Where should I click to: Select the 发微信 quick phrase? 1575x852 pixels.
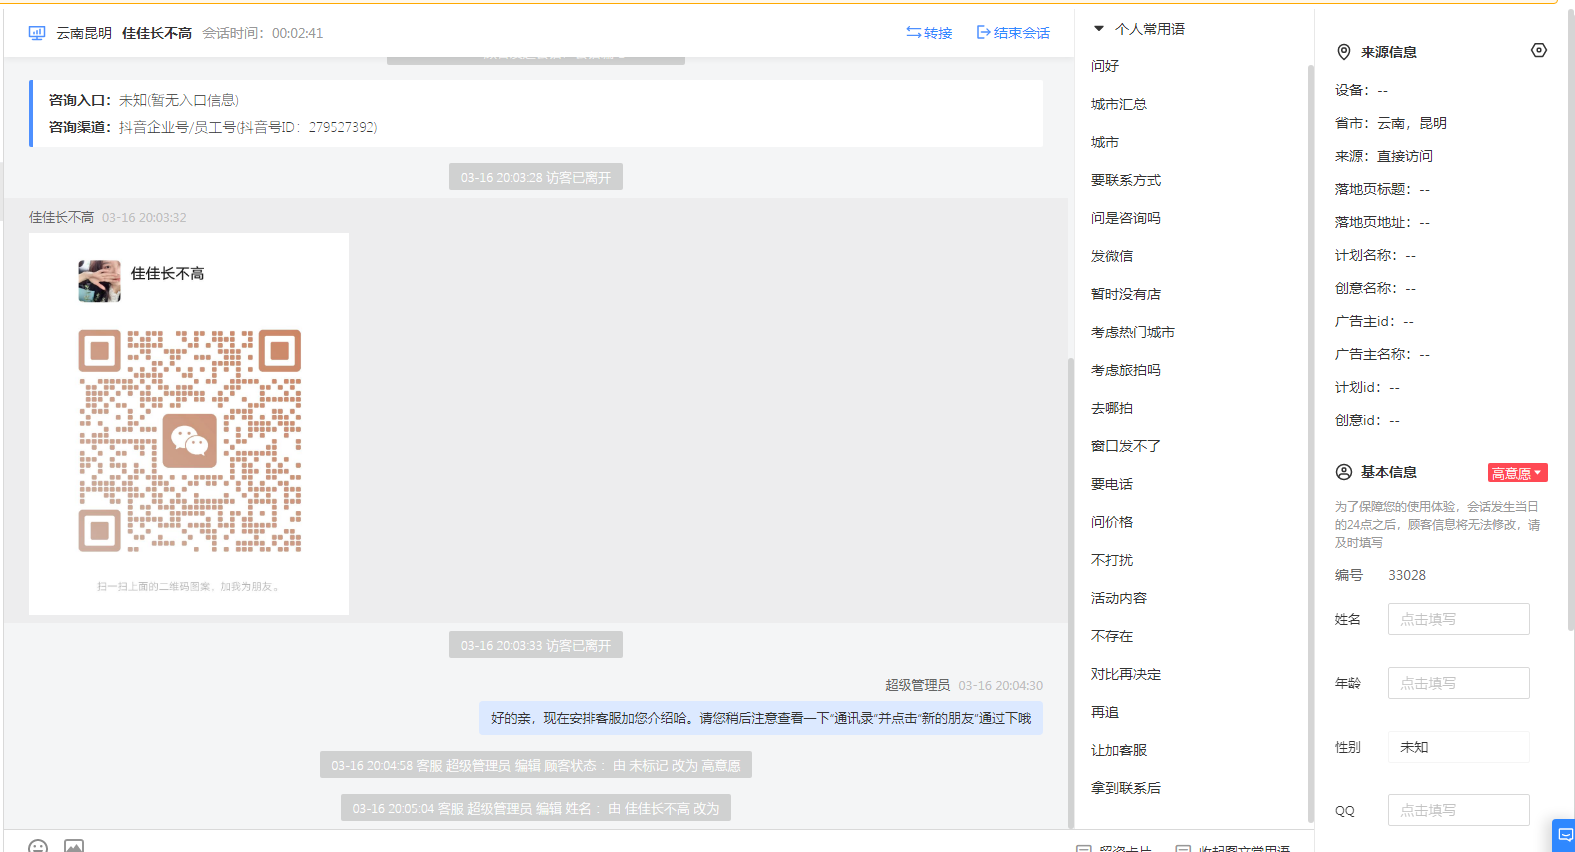click(x=1112, y=256)
